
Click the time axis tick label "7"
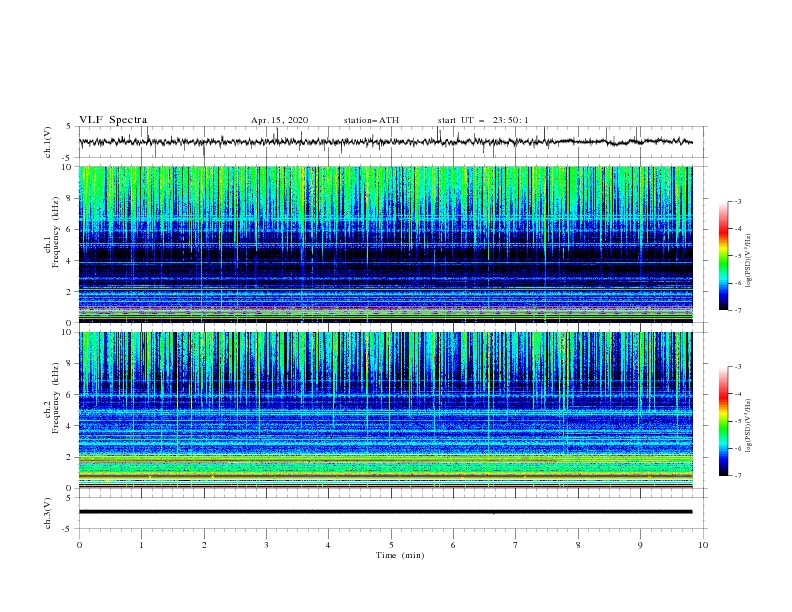pyautogui.click(x=516, y=545)
